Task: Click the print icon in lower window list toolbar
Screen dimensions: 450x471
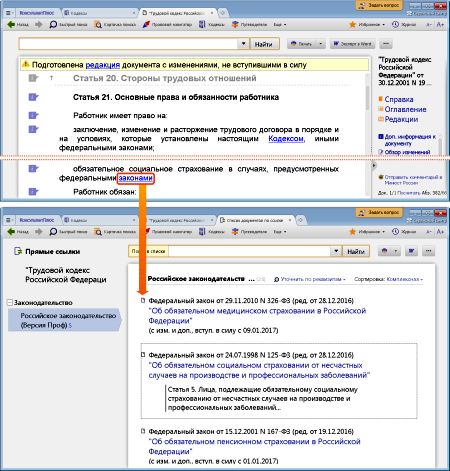Action: (x=384, y=251)
